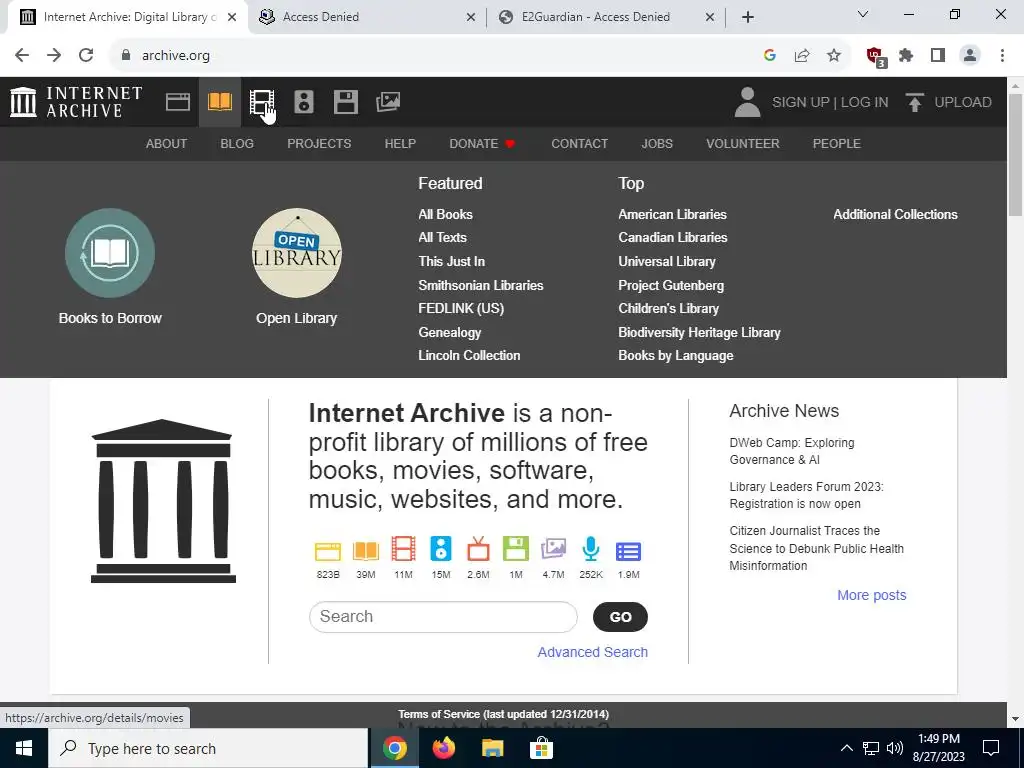Open the Advanced Search link
The width and height of the screenshot is (1024, 768).
point(592,652)
